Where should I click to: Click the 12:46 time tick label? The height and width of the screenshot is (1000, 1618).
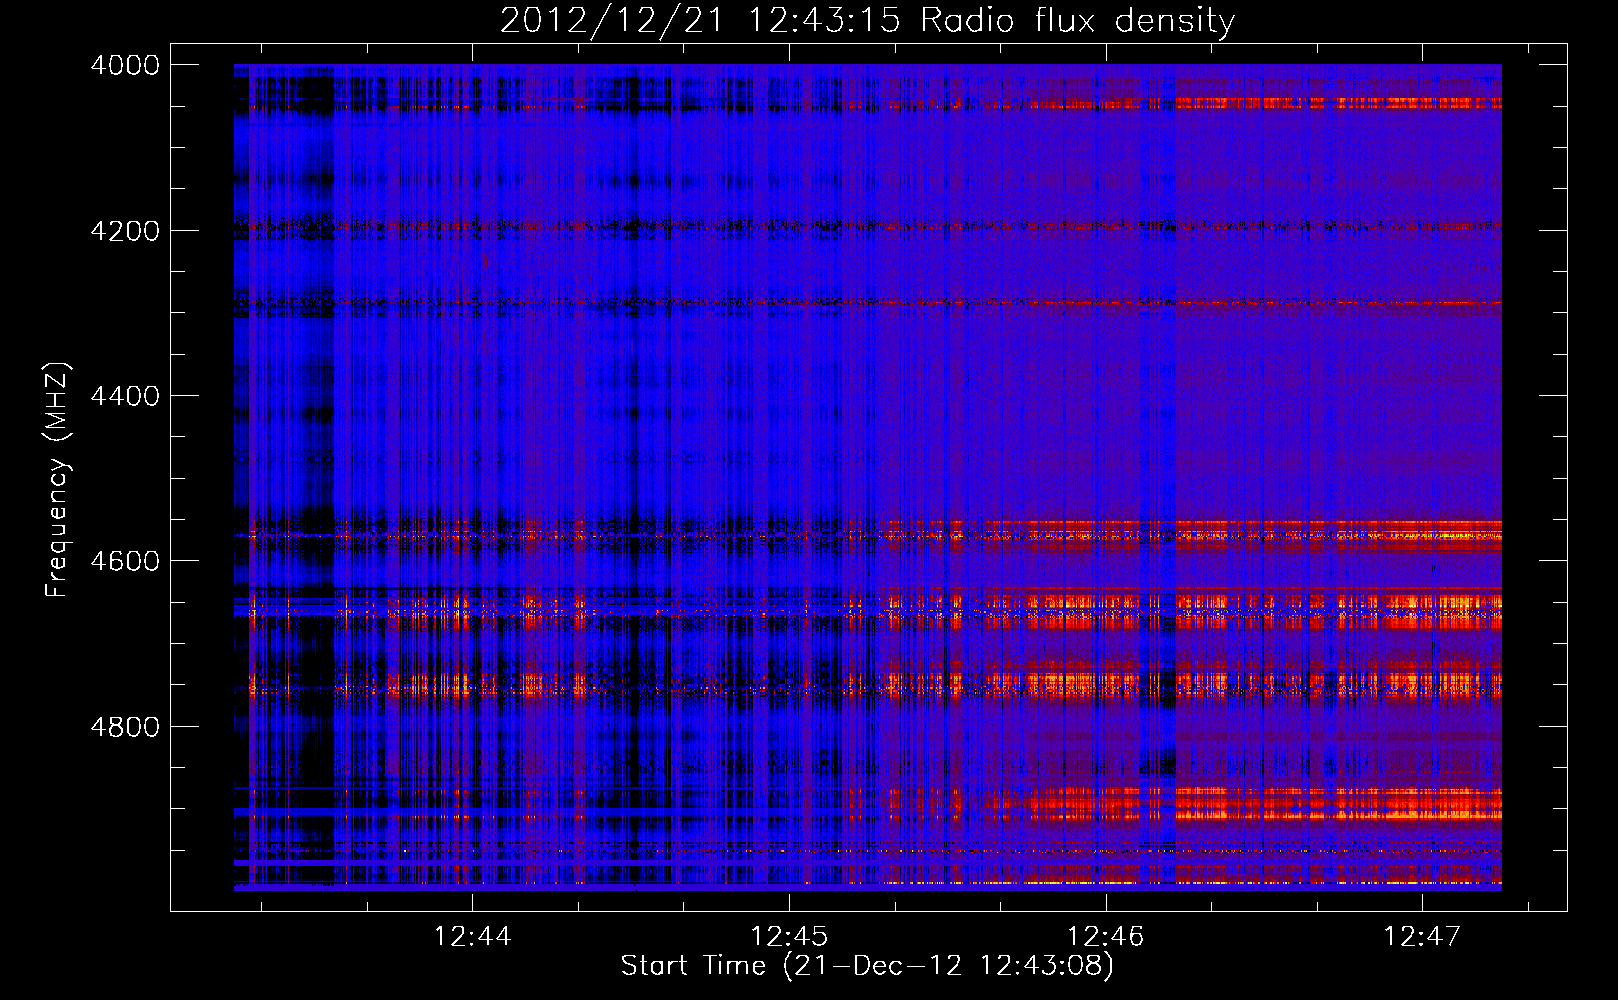coord(1106,937)
